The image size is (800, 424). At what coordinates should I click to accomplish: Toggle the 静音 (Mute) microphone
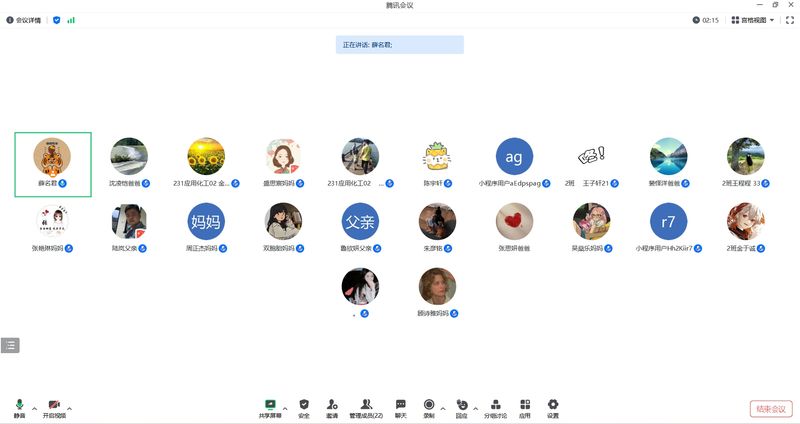tap(19, 407)
